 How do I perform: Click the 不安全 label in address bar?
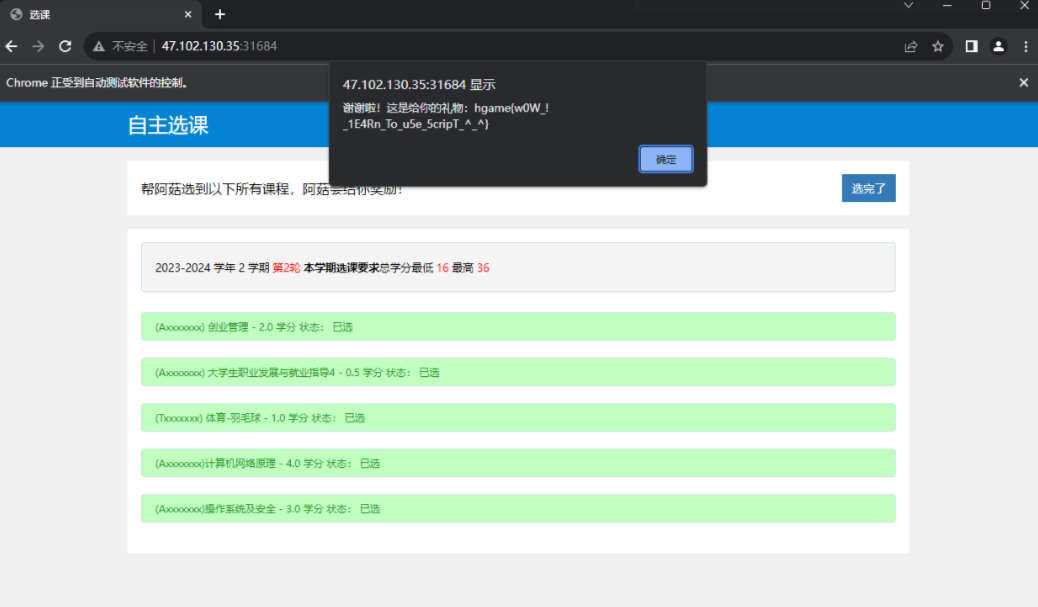coord(129,46)
